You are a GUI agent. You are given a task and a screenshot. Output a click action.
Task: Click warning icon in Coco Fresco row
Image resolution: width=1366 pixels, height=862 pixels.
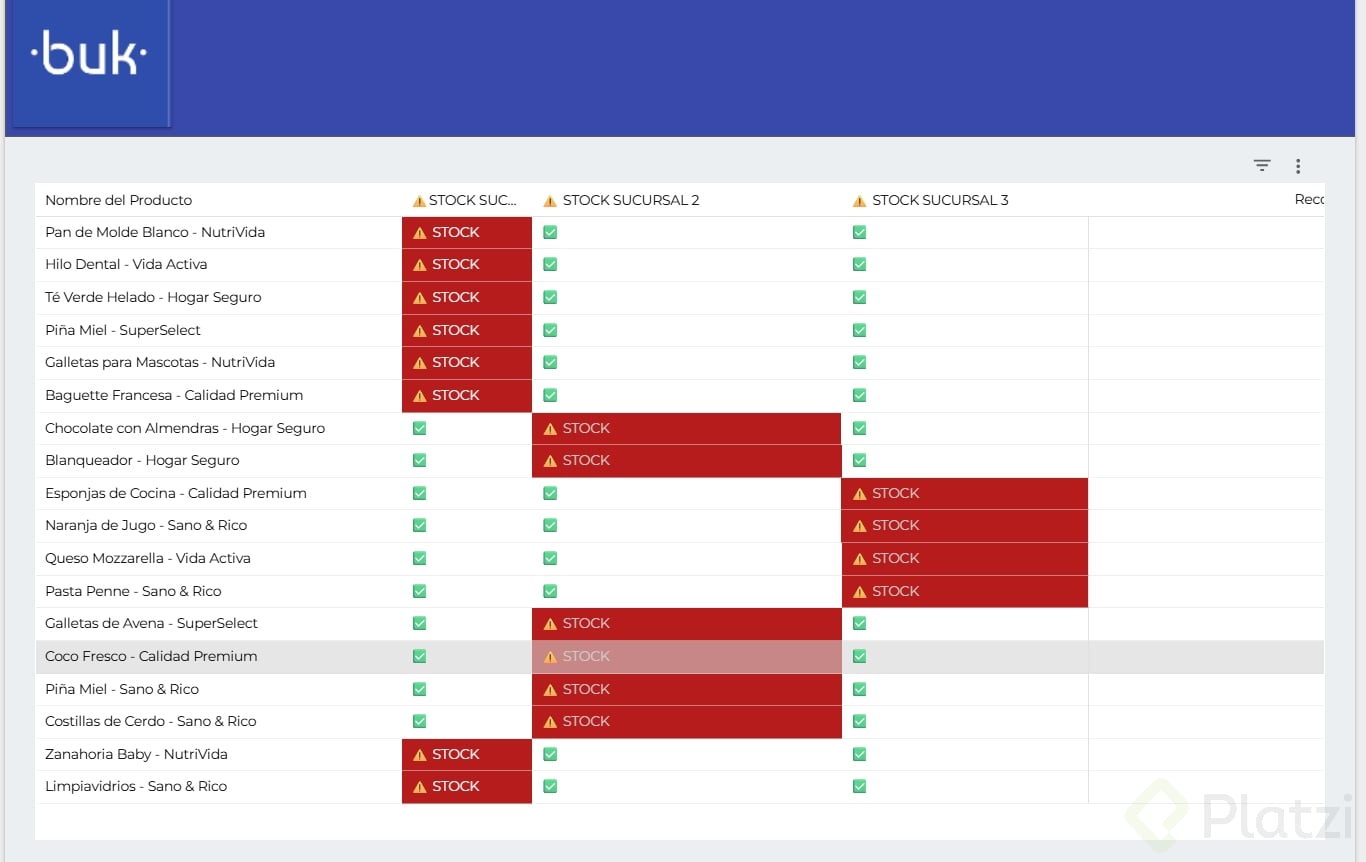[550, 657]
